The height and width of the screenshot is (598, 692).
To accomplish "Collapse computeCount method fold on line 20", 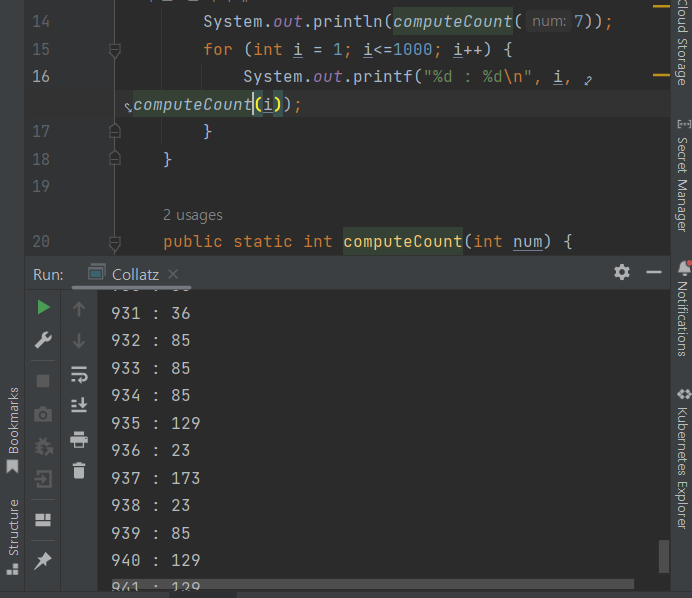I will coord(115,243).
